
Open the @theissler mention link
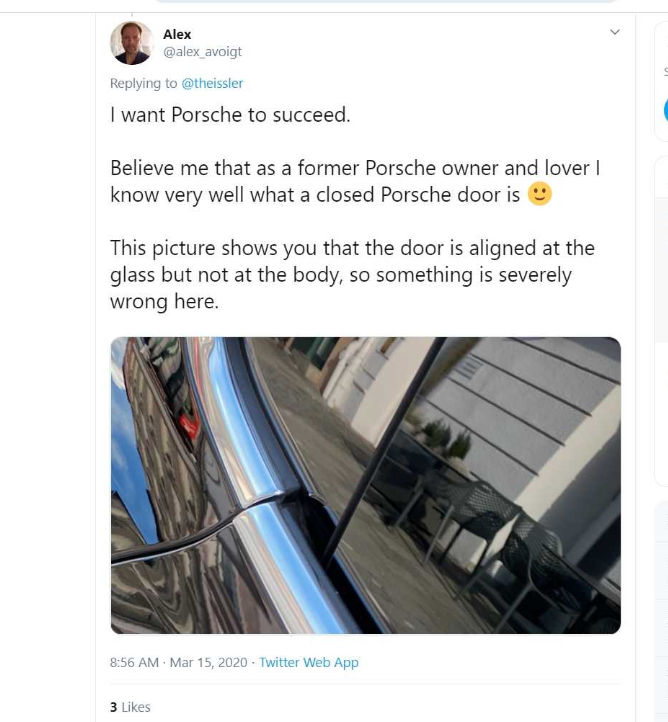tap(212, 84)
